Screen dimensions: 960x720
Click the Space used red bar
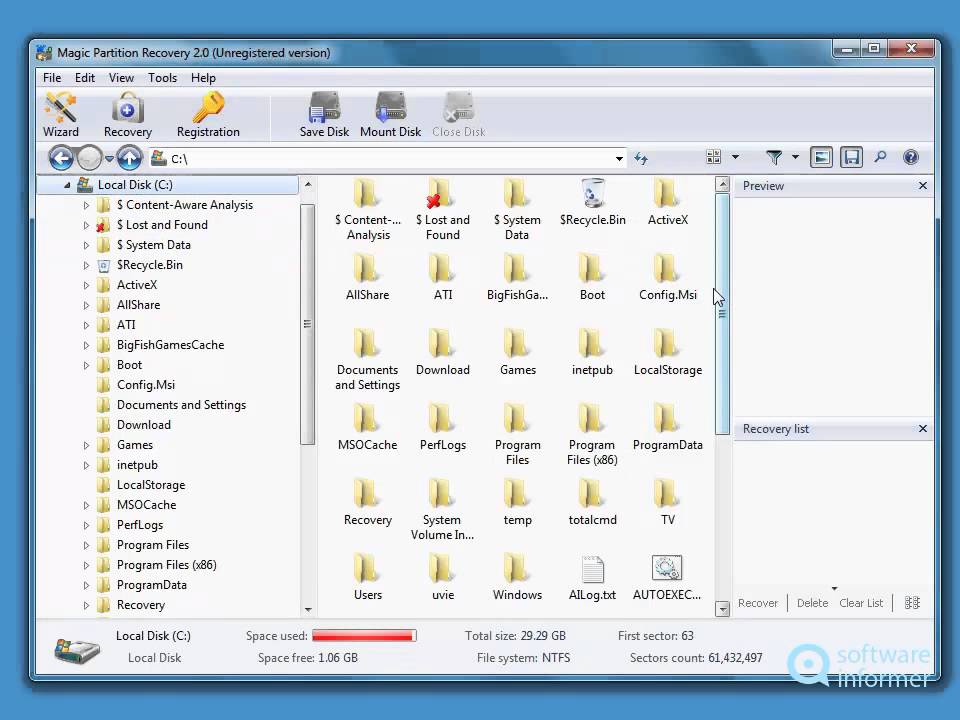pos(364,636)
